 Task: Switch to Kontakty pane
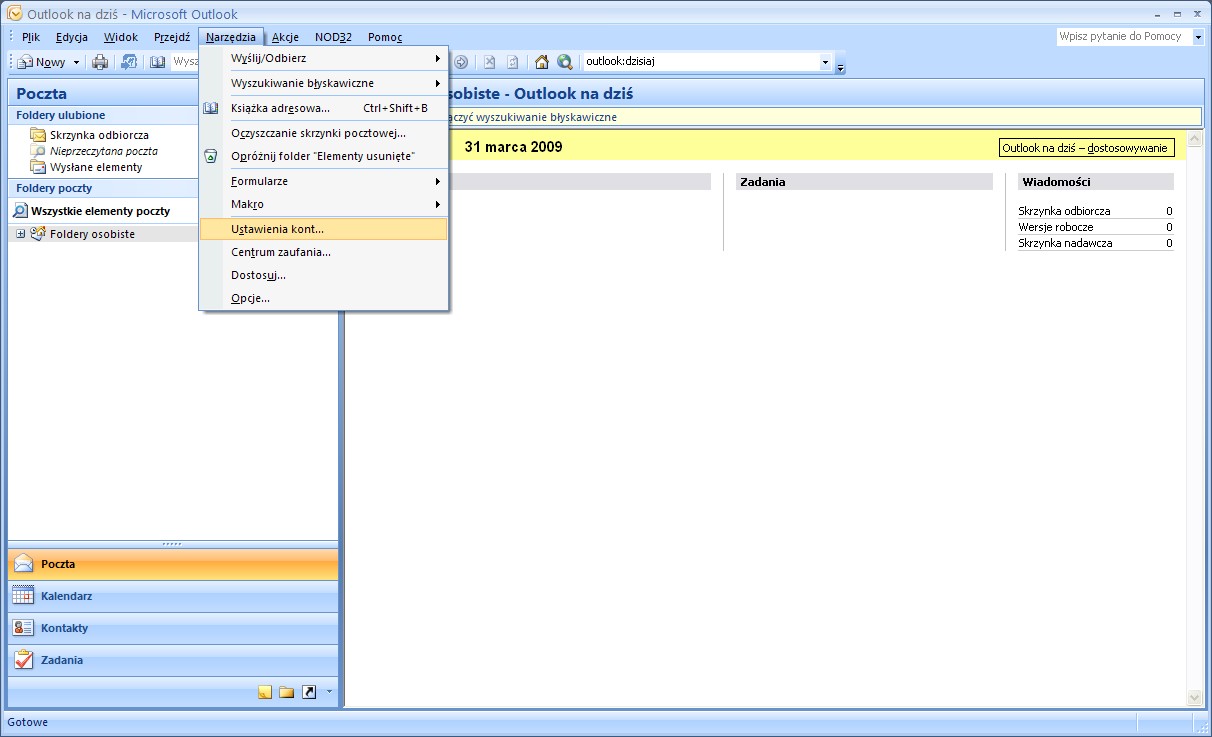click(173, 629)
